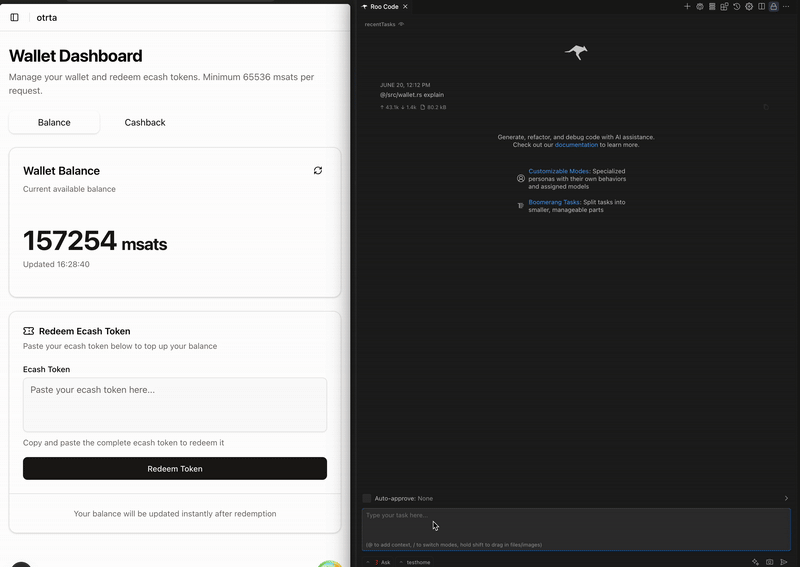
Task: Click the ticket icon beside Redeem Ecash Token
Action: pos(29,331)
